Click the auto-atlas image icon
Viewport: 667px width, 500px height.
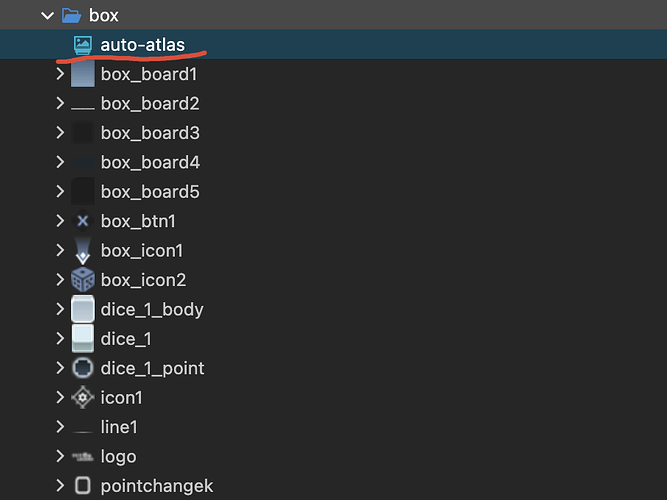83,44
